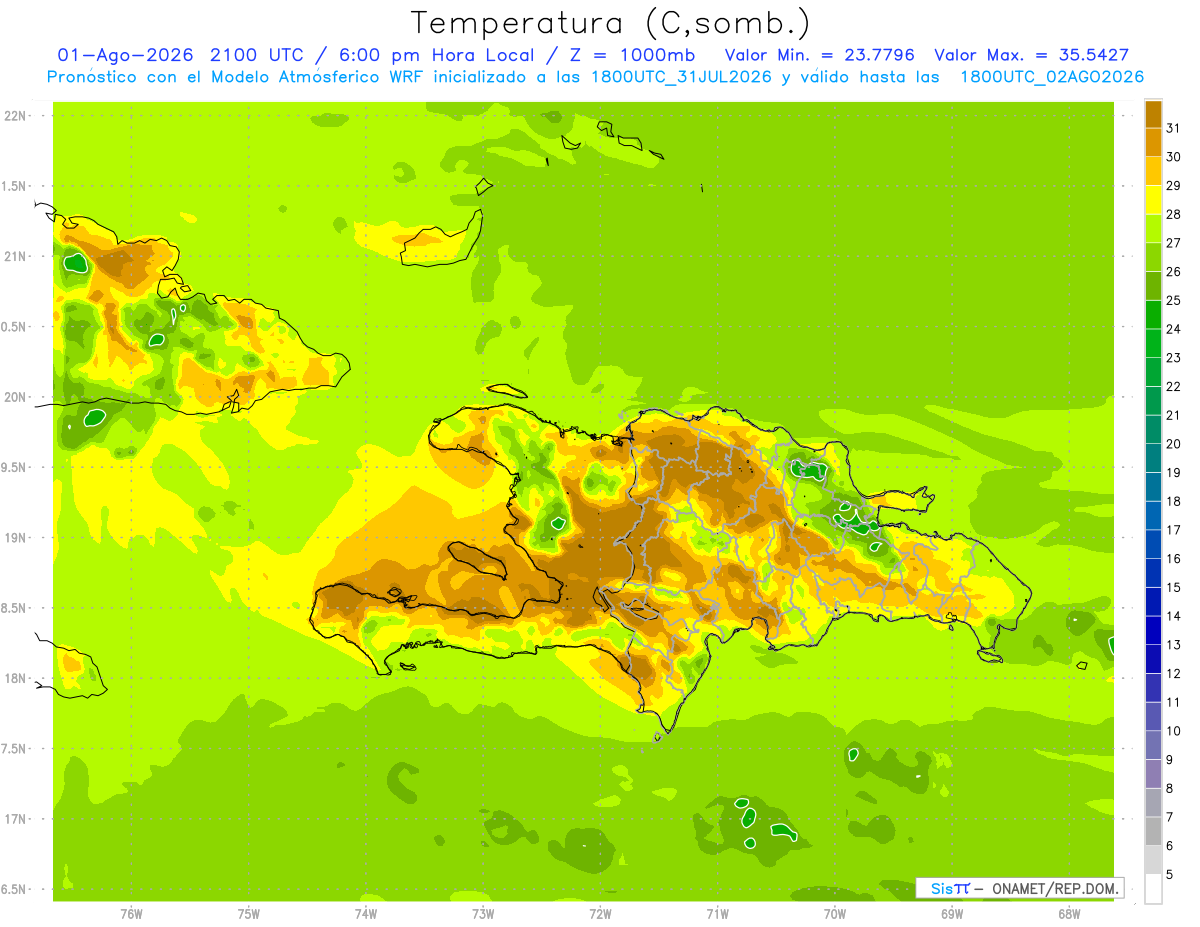Click the '74W' longitude label
This screenshot has width=1200, height=927.
click(x=365, y=913)
